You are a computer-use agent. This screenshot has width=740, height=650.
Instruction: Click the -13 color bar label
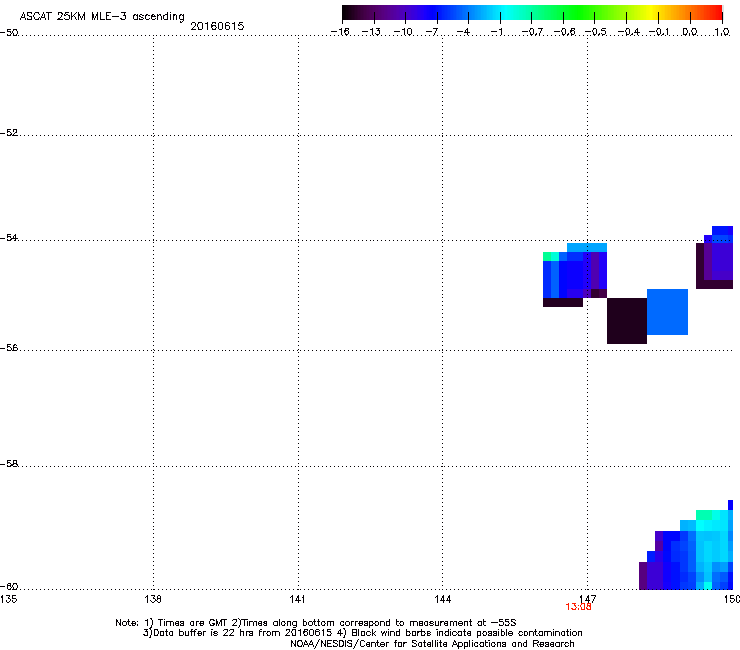pos(371,32)
